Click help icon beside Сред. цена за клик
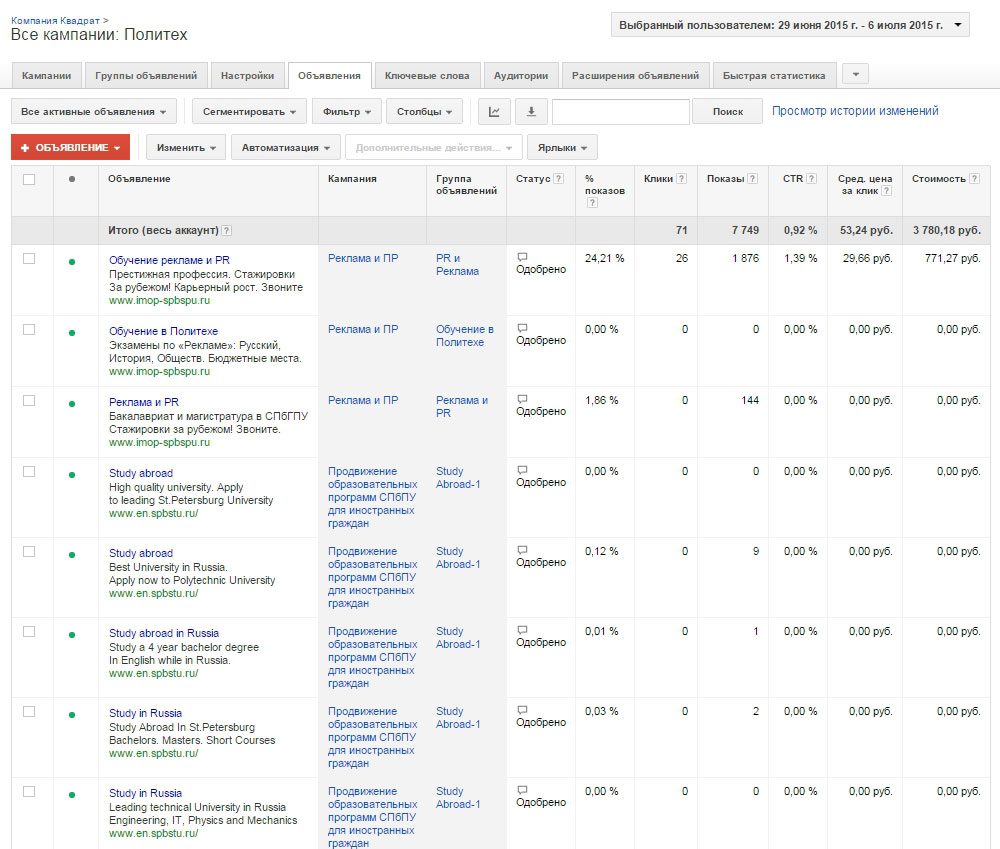Screen dimensions: 1000x849 pyautogui.click(x=887, y=191)
